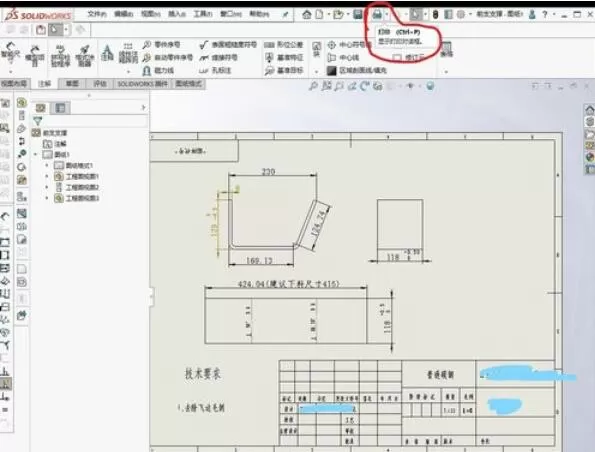Viewport: 595px width, 452px height.
Task: Open the Appearances color ball in the right pane
Action: tap(589, 157)
